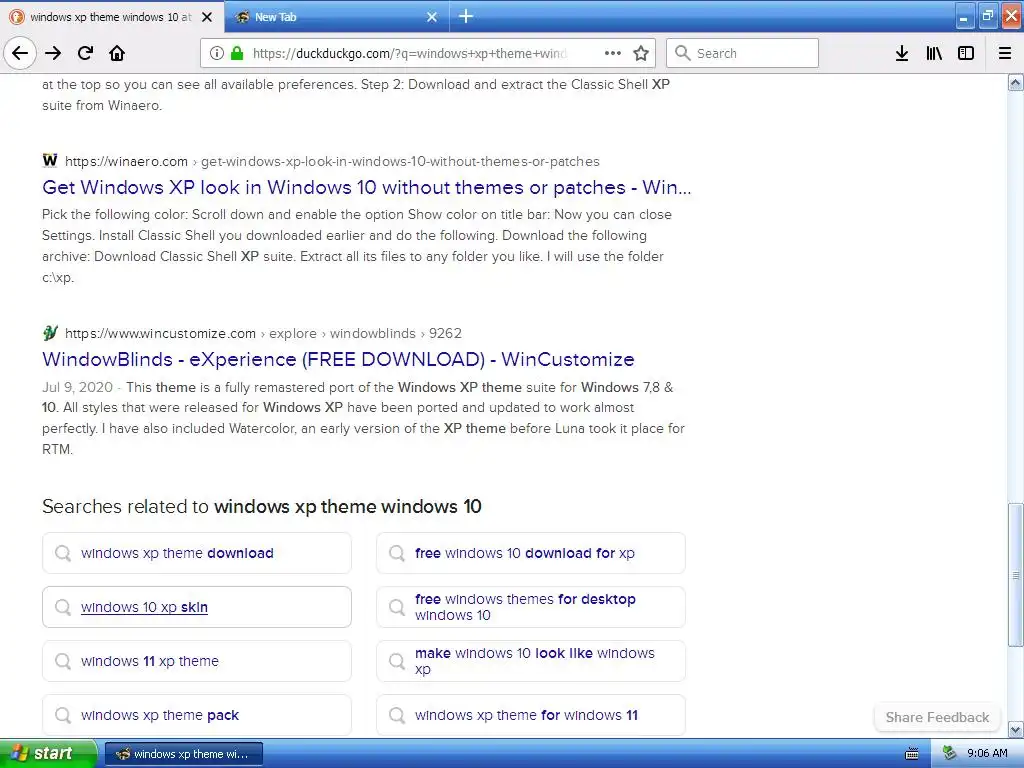
Task: Click scrollbar up arrow
Action: pyautogui.click(x=1016, y=82)
